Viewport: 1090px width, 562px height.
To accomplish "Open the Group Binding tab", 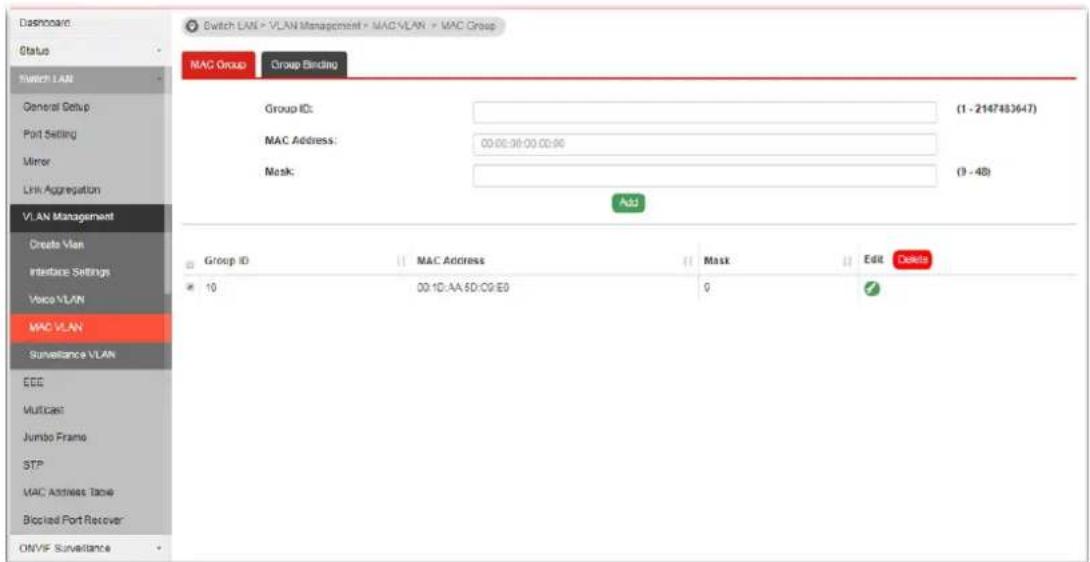I will pos(304,65).
